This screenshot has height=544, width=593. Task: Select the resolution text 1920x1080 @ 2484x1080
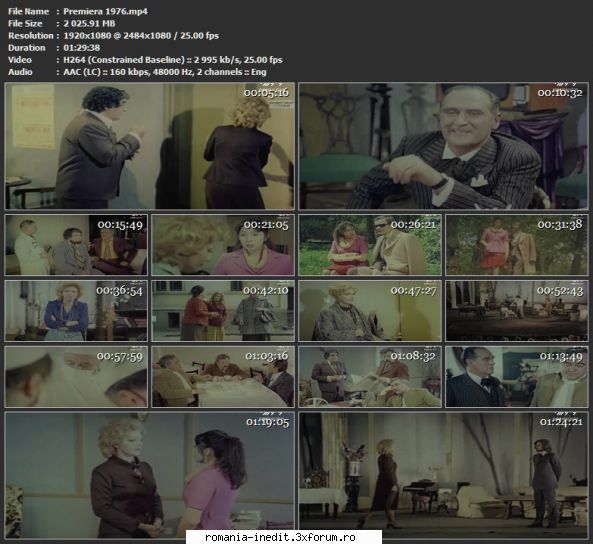coord(117,36)
